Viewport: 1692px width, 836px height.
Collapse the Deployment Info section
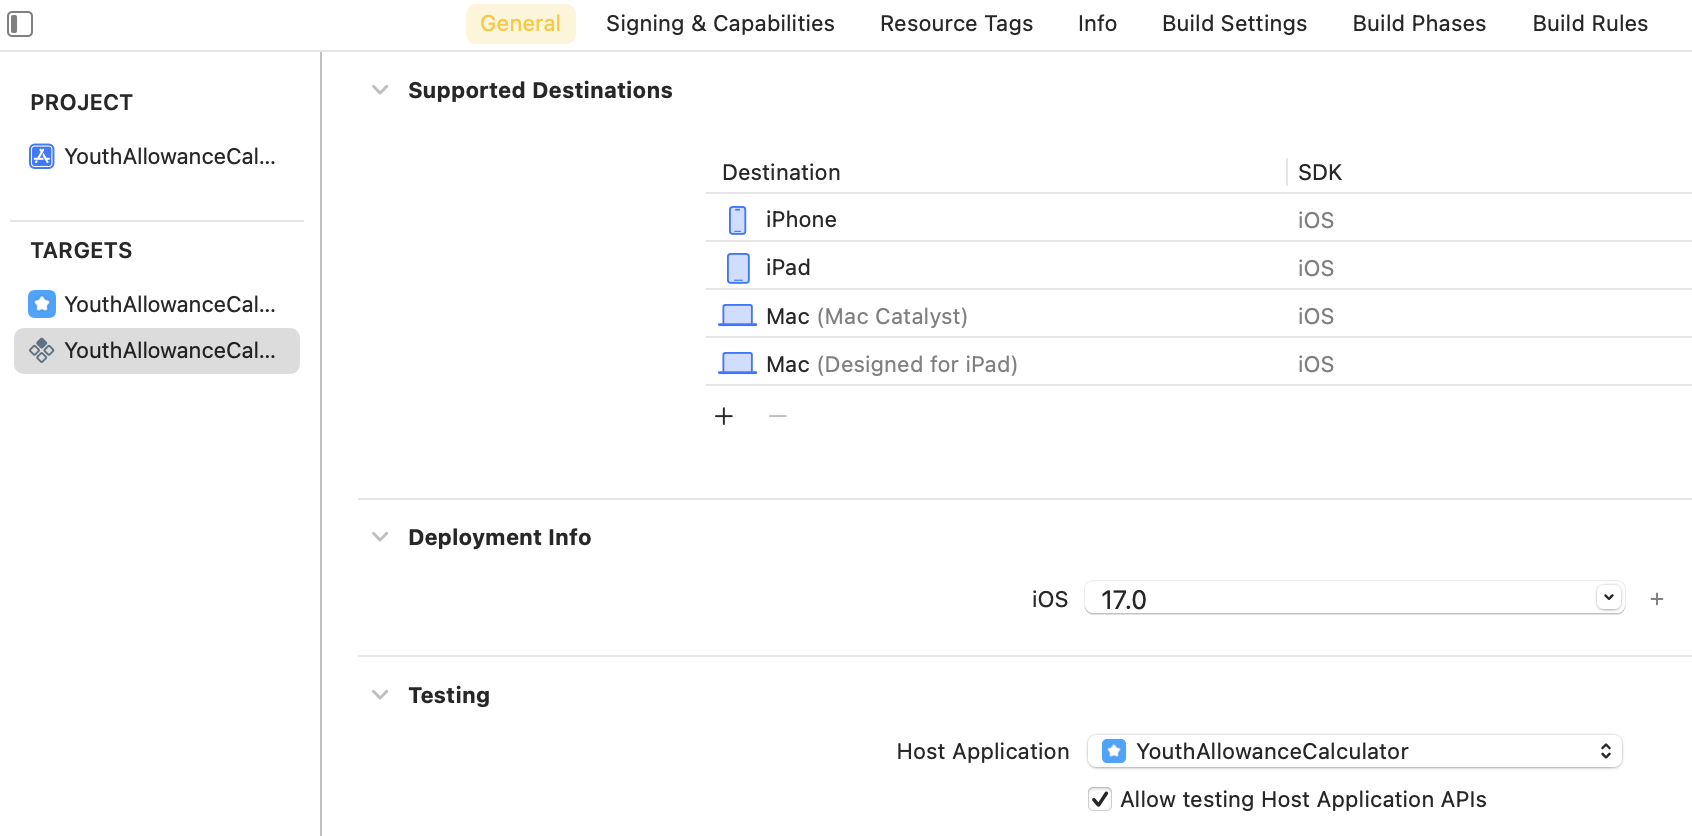coord(380,537)
